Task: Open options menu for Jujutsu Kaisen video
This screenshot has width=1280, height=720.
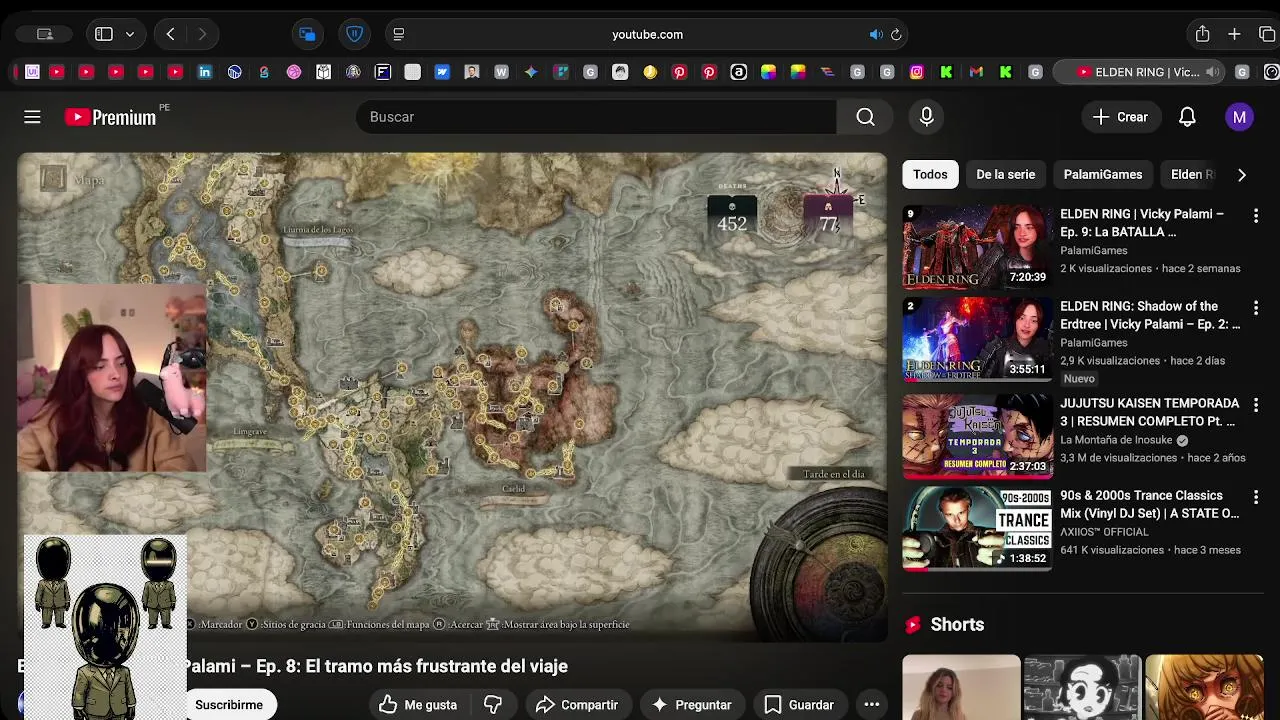Action: click(x=1256, y=404)
